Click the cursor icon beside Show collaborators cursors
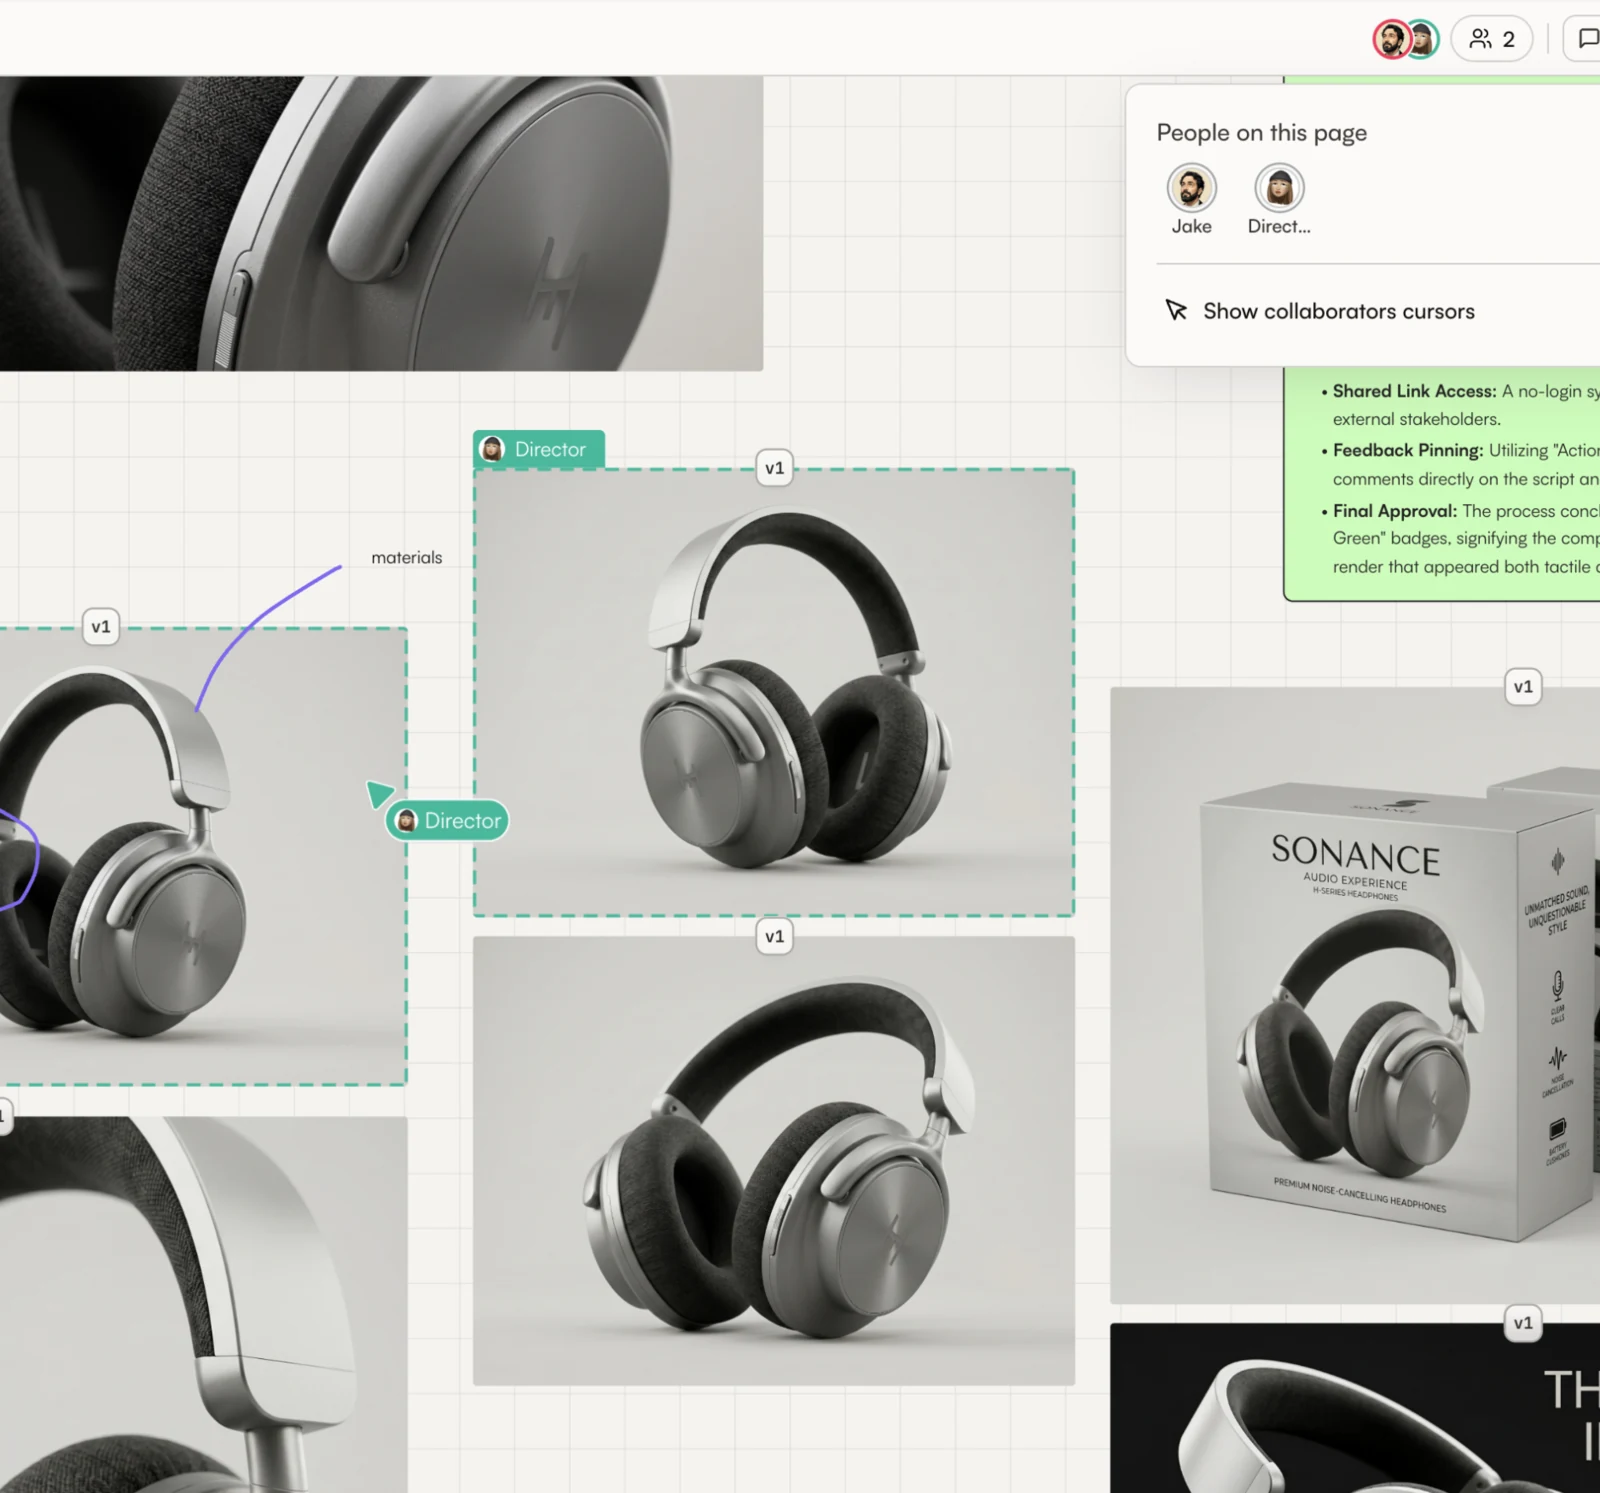1600x1493 pixels. tap(1176, 311)
